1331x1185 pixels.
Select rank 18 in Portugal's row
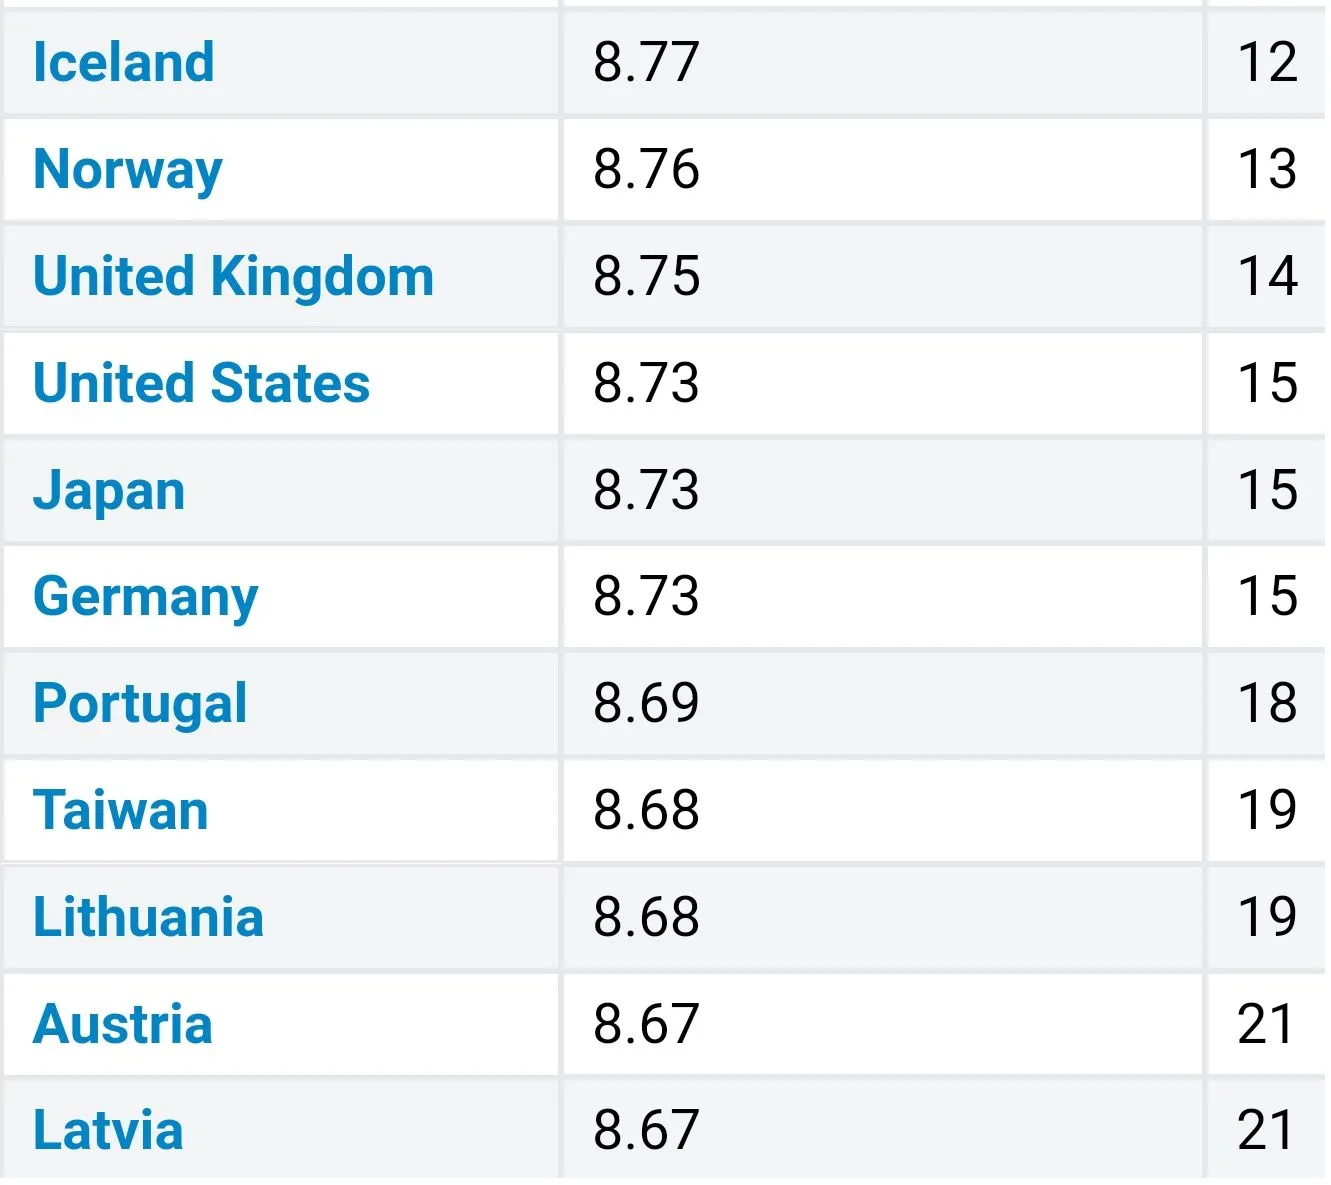(1267, 703)
